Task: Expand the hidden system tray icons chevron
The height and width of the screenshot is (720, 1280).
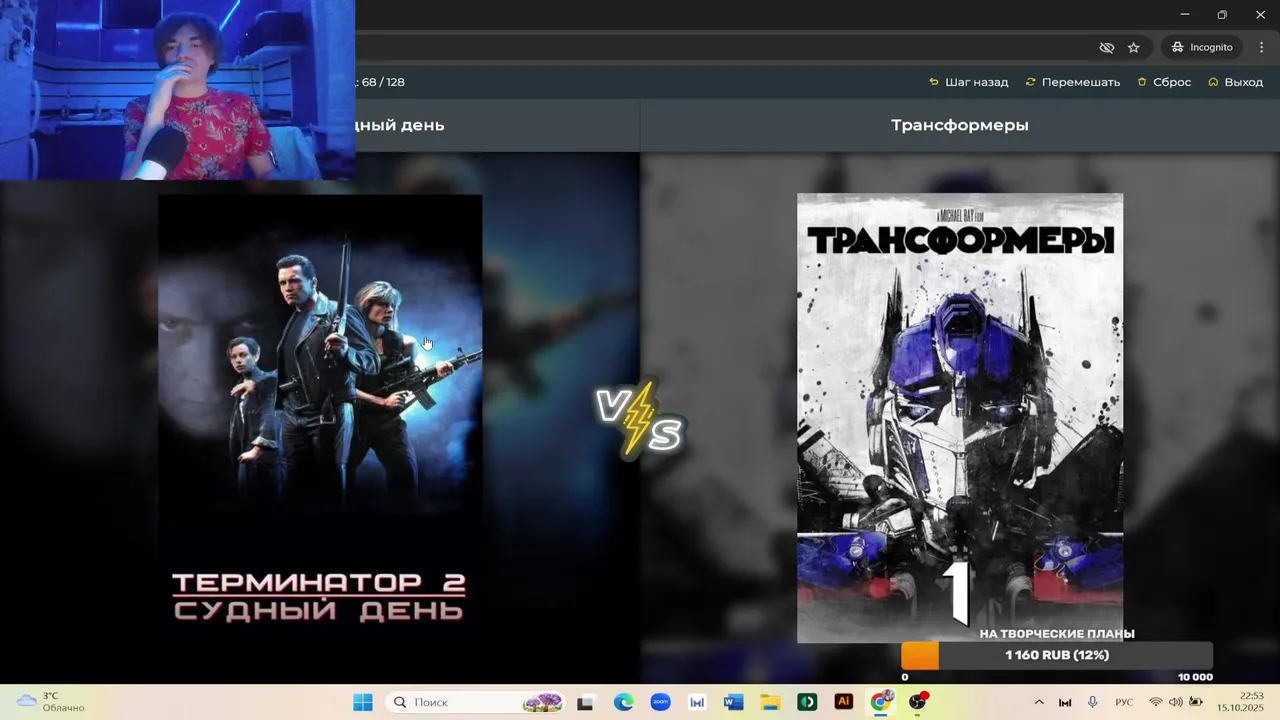Action: (1038, 702)
